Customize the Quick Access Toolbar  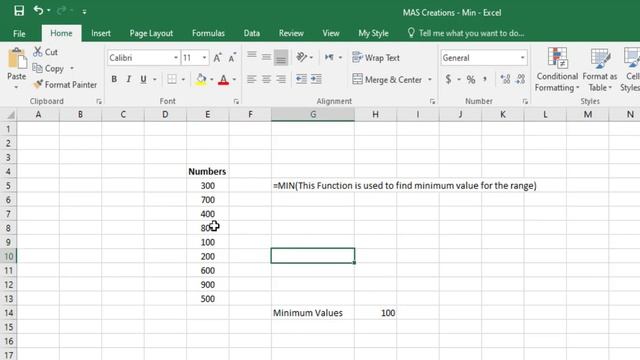point(84,12)
